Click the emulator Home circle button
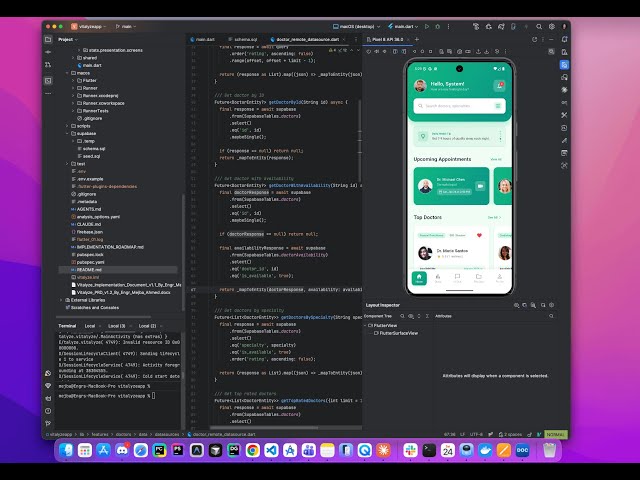 (x=422, y=52)
